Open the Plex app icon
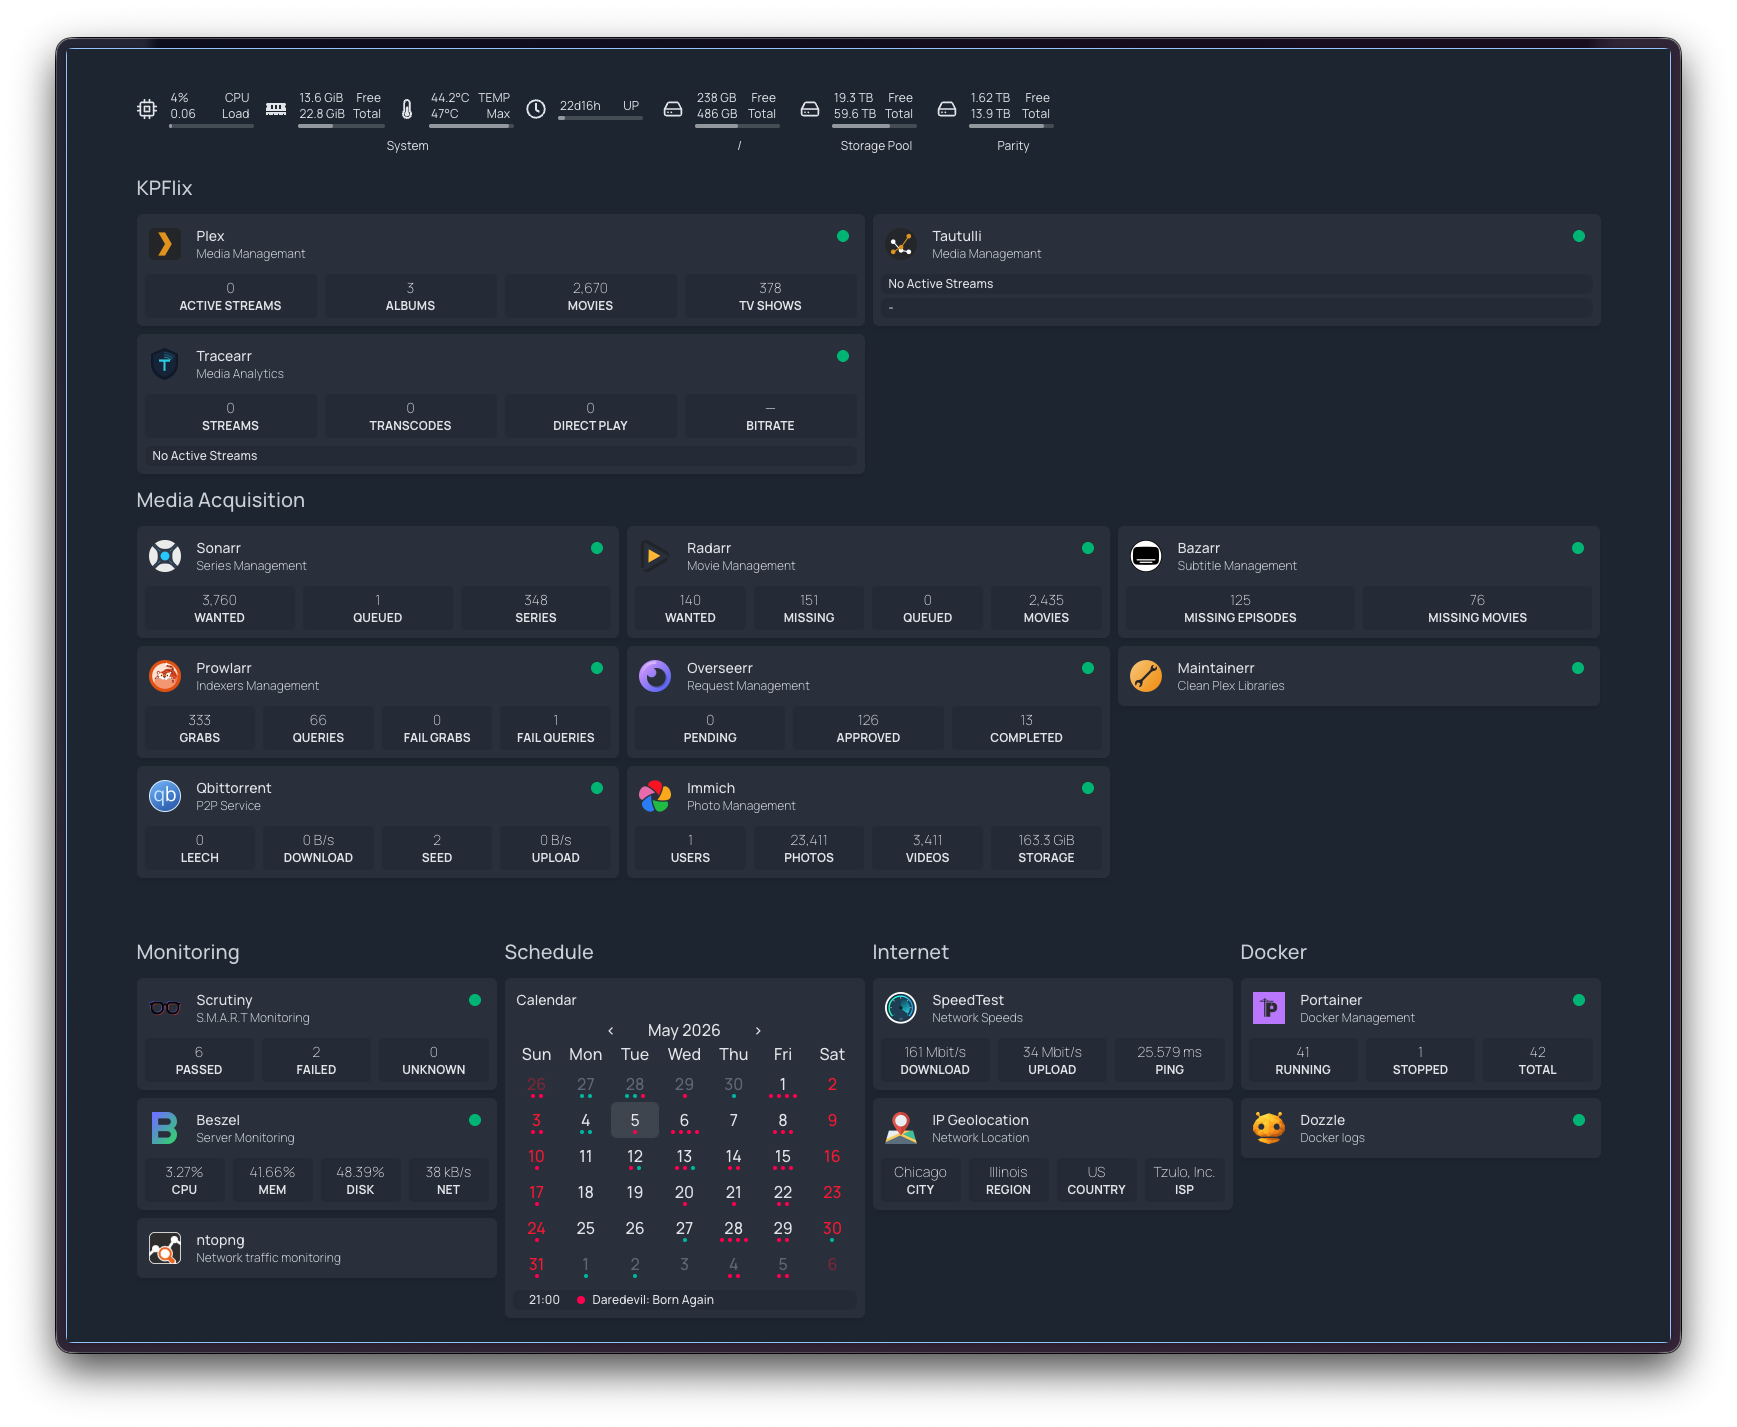Viewport: 1737px width, 1427px height. coord(165,244)
